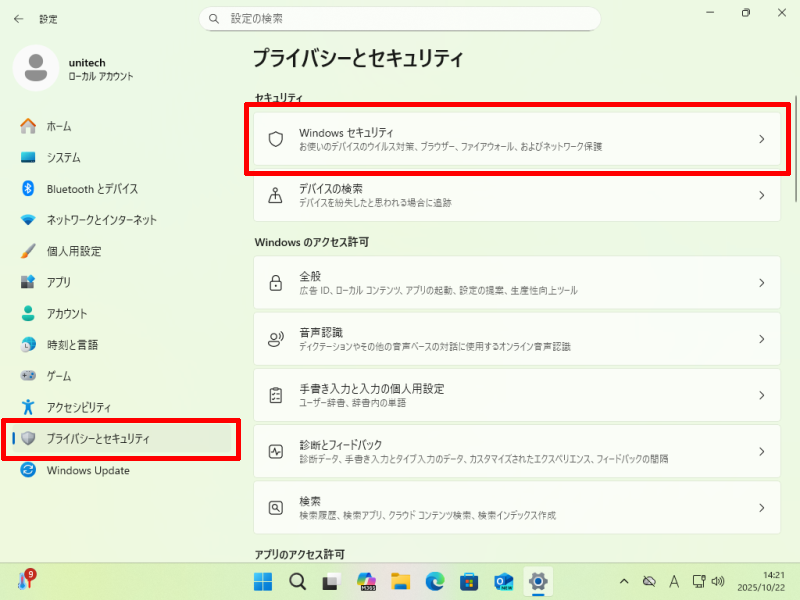
Task: Open アクセシビリティ from the sidebar
Action: pyautogui.click(x=79, y=407)
